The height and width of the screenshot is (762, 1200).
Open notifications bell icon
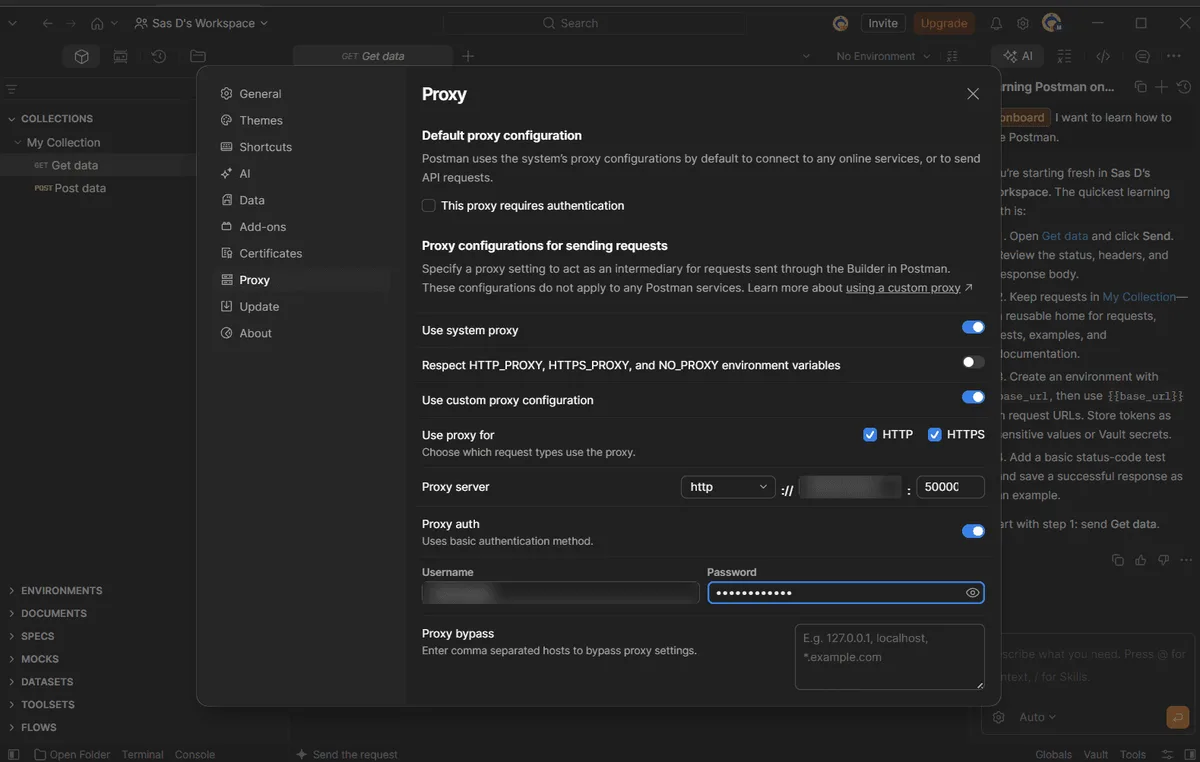pyautogui.click(x=996, y=23)
